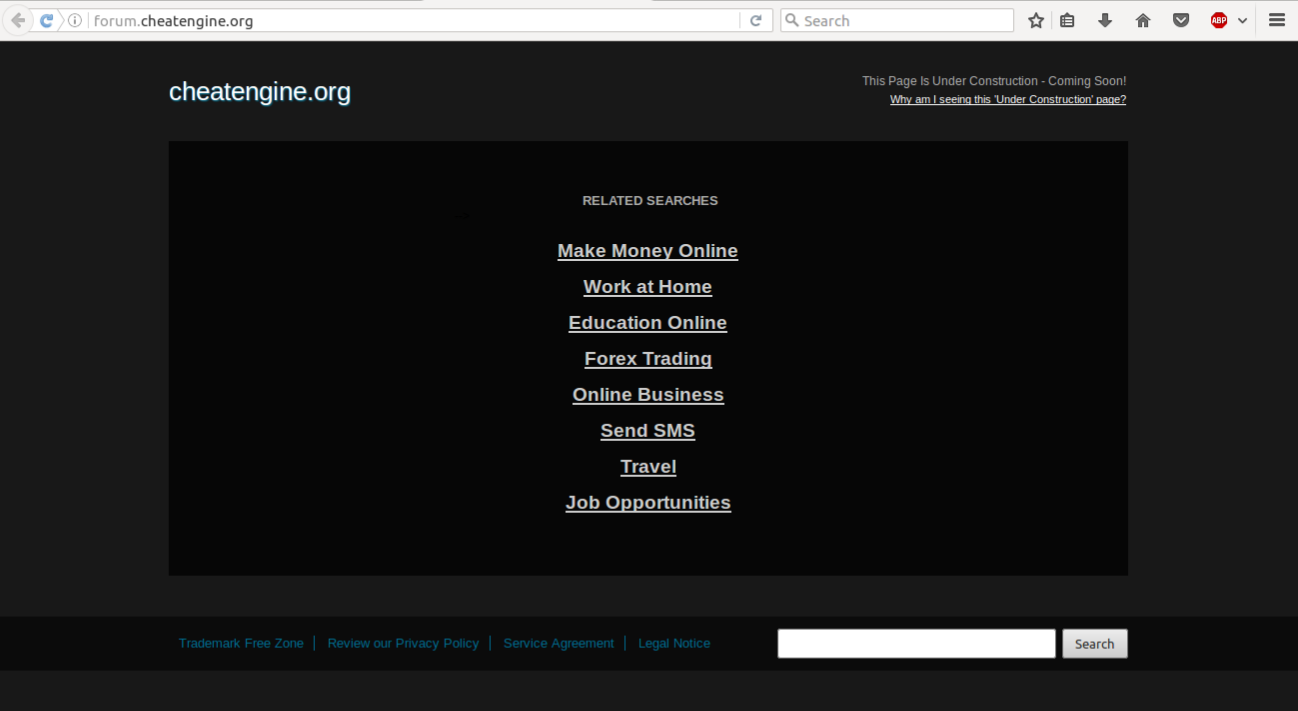Click the Adblock Plus ABP icon
This screenshot has width=1298, height=711.
tap(1218, 20)
